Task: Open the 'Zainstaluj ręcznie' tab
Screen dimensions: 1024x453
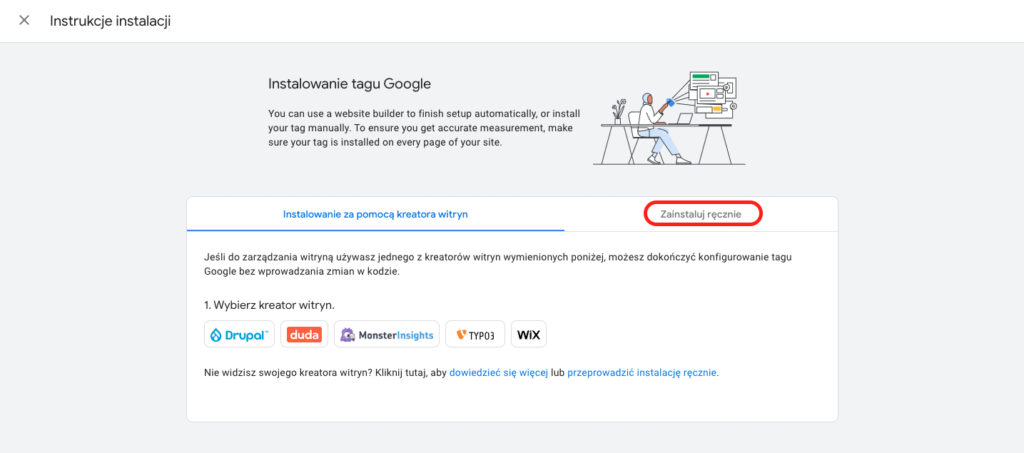Action: tap(701, 214)
